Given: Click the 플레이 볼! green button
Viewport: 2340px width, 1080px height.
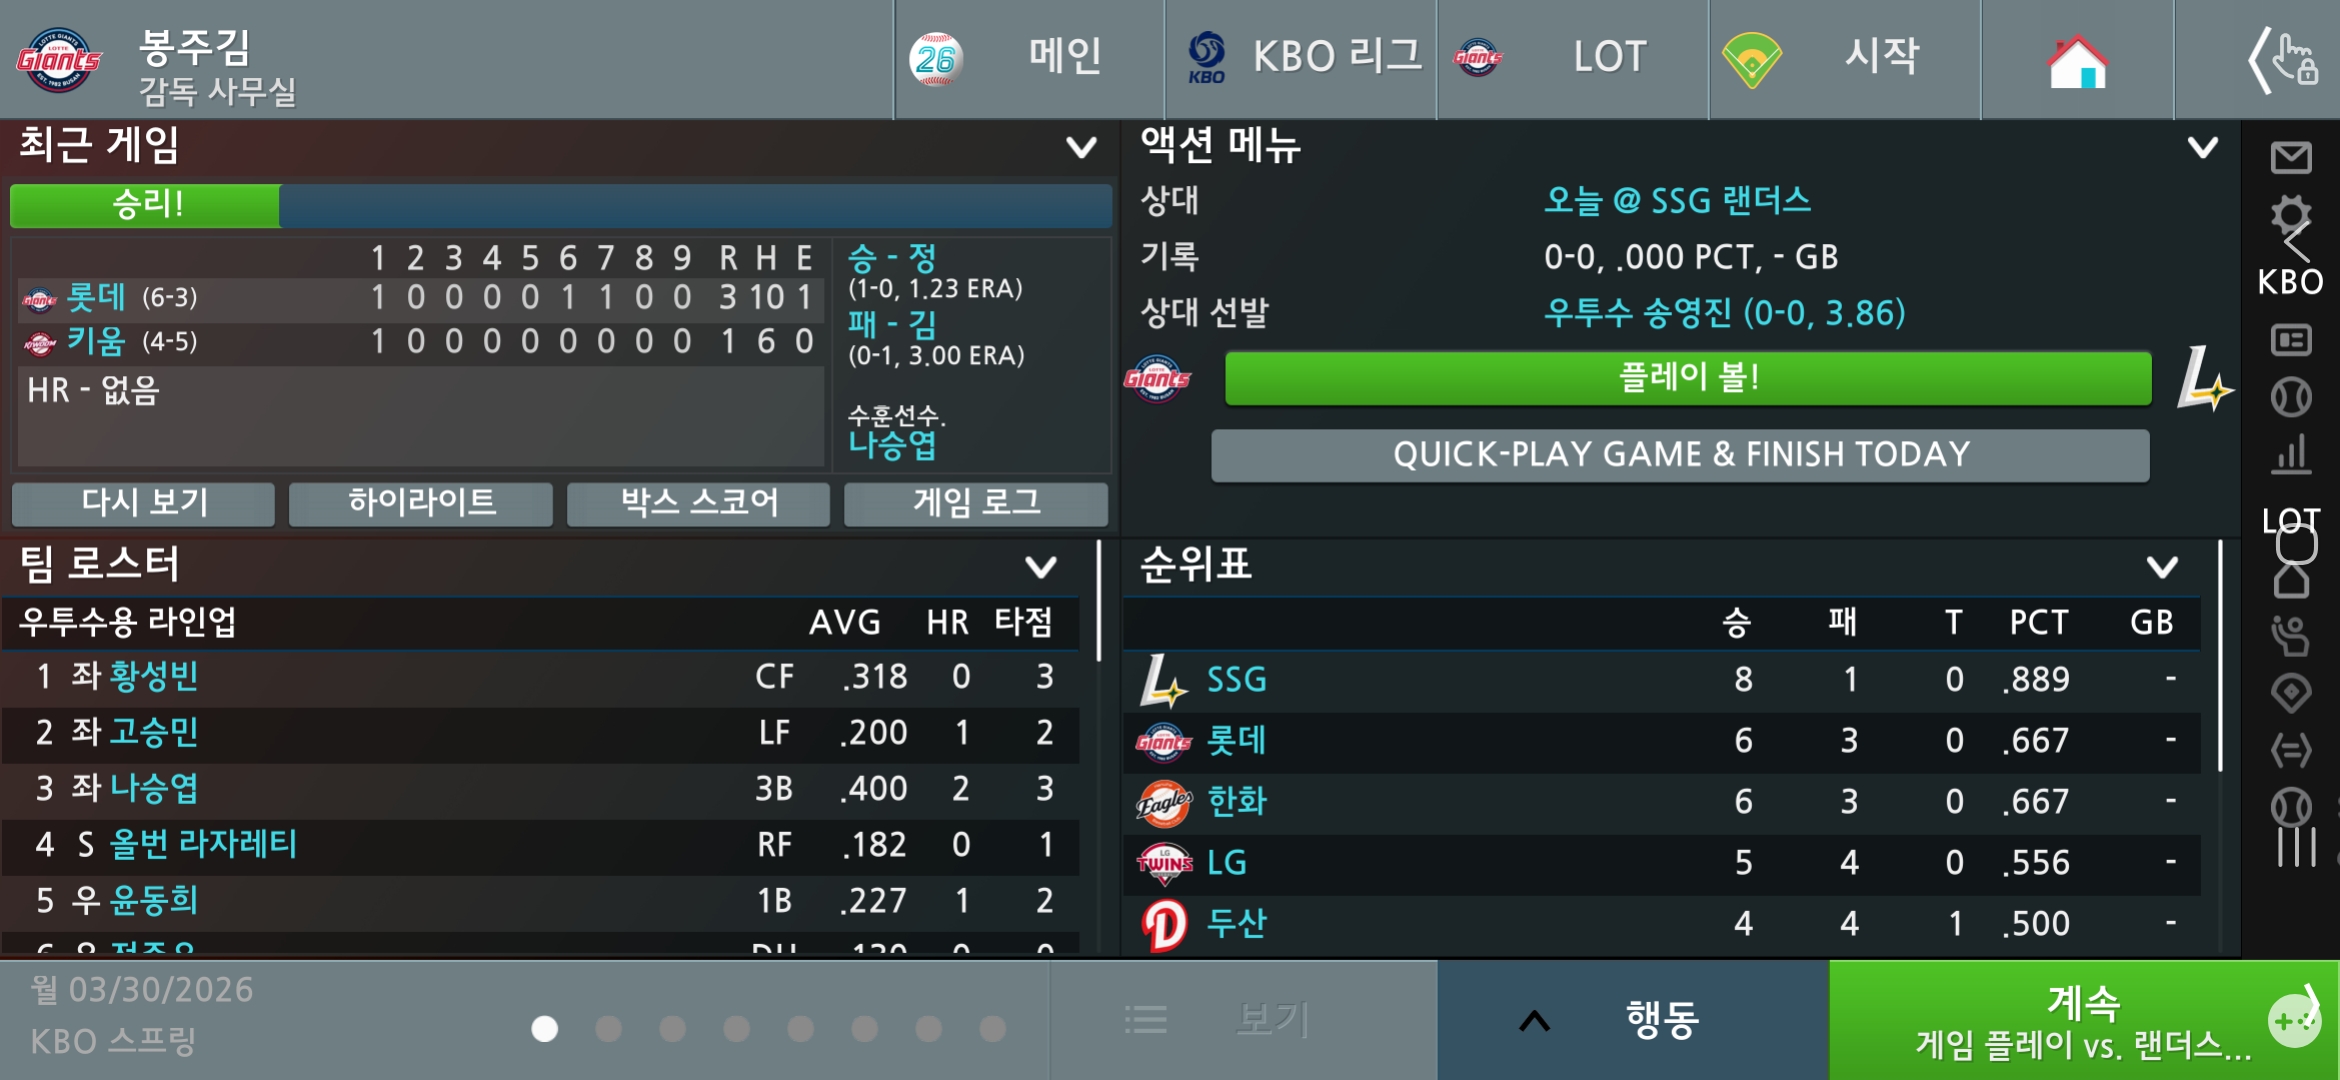Looking at the screenshot, I should pyautogui.click(x=1688, y=378).
